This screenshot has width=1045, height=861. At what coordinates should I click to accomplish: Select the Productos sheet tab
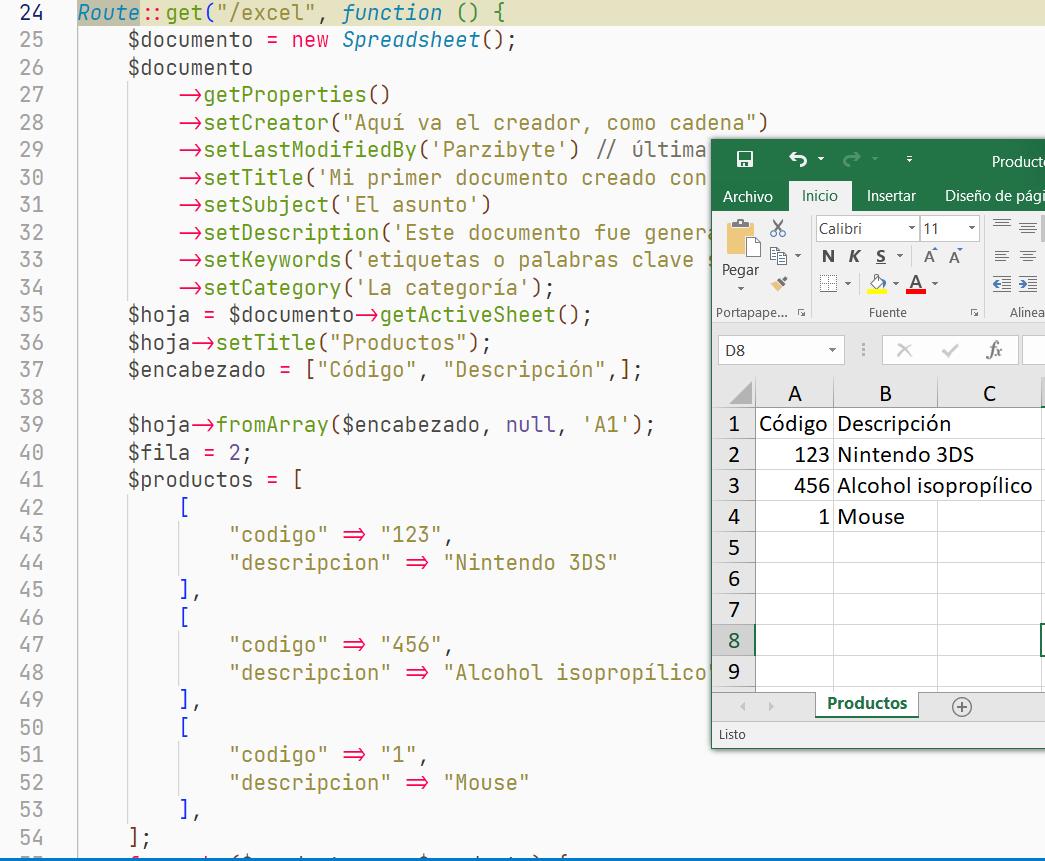click(867, 704)
